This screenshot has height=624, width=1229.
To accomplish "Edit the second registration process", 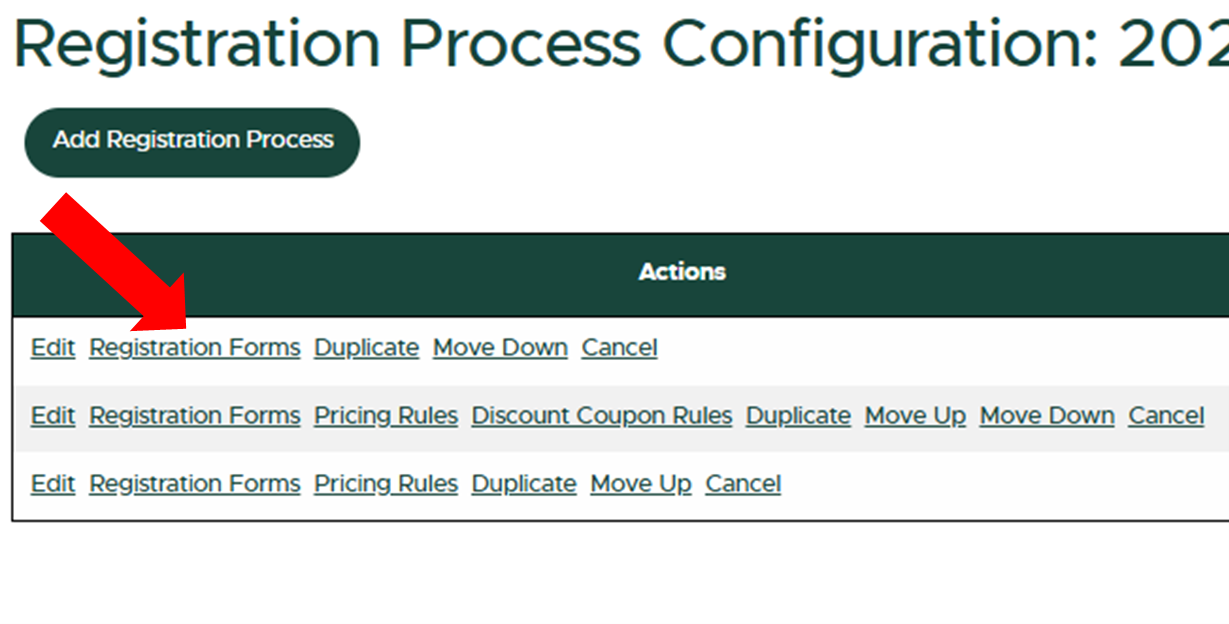I will (52, 415).
